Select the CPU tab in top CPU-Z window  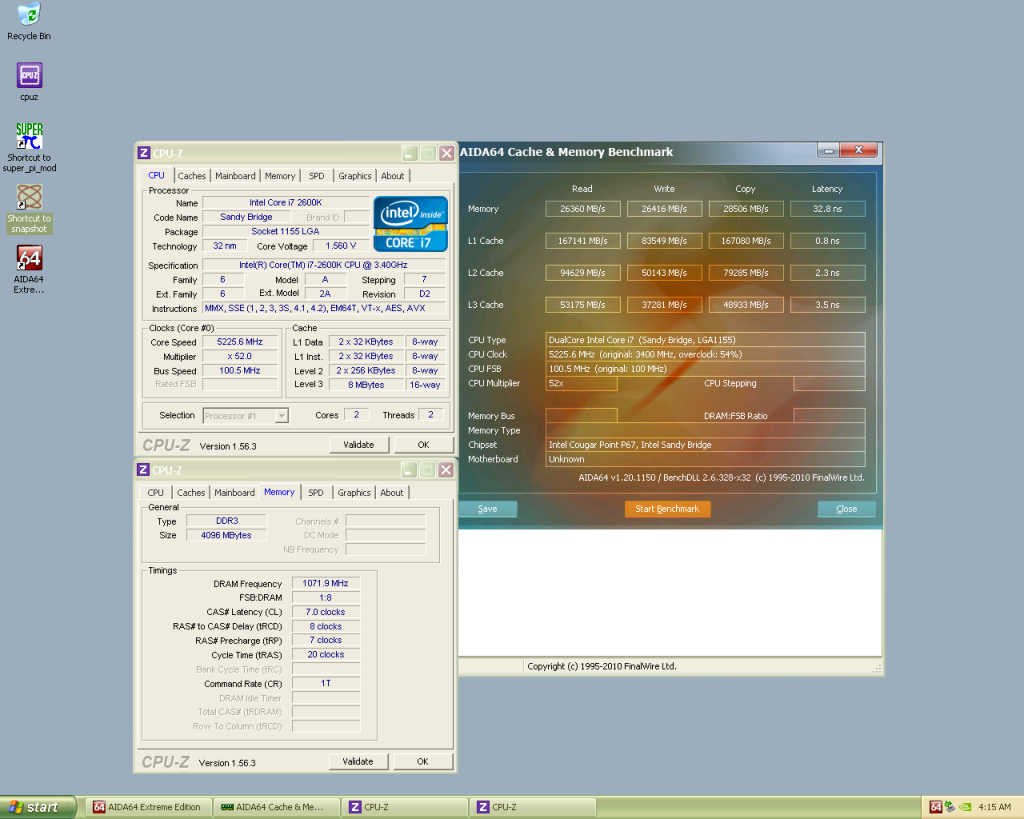[x=156, y=175]
